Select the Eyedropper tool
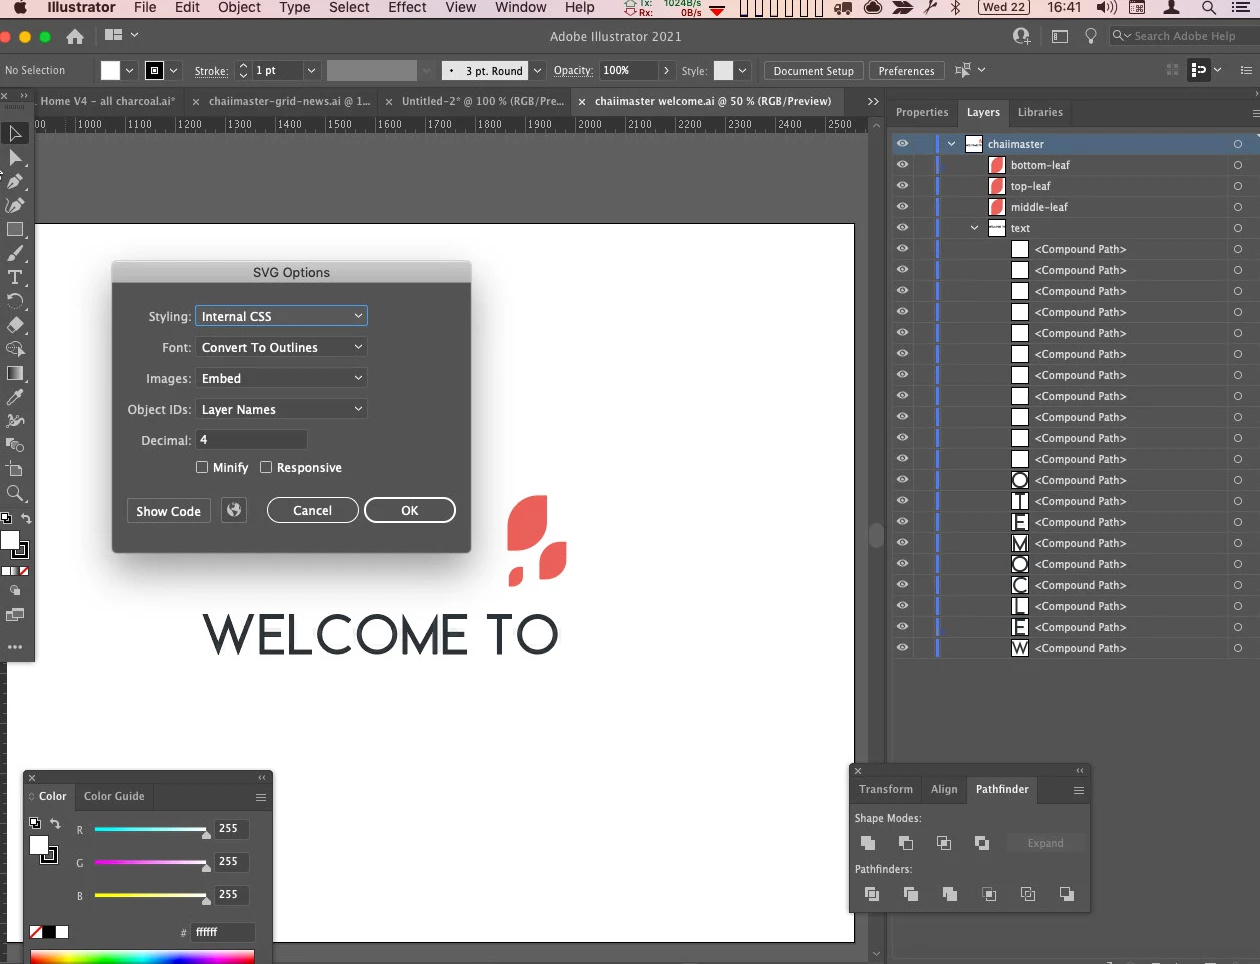This screenshot has height=964, width=1260. point(15,397)
